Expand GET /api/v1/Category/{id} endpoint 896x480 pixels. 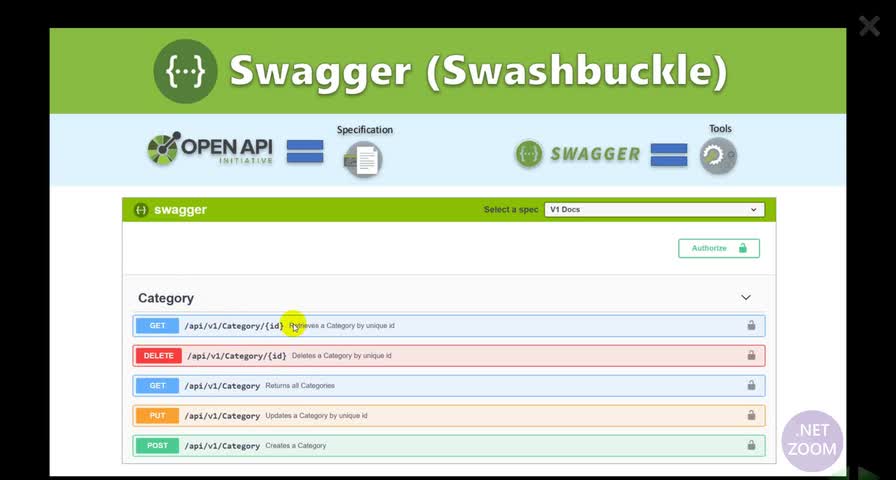449,326
